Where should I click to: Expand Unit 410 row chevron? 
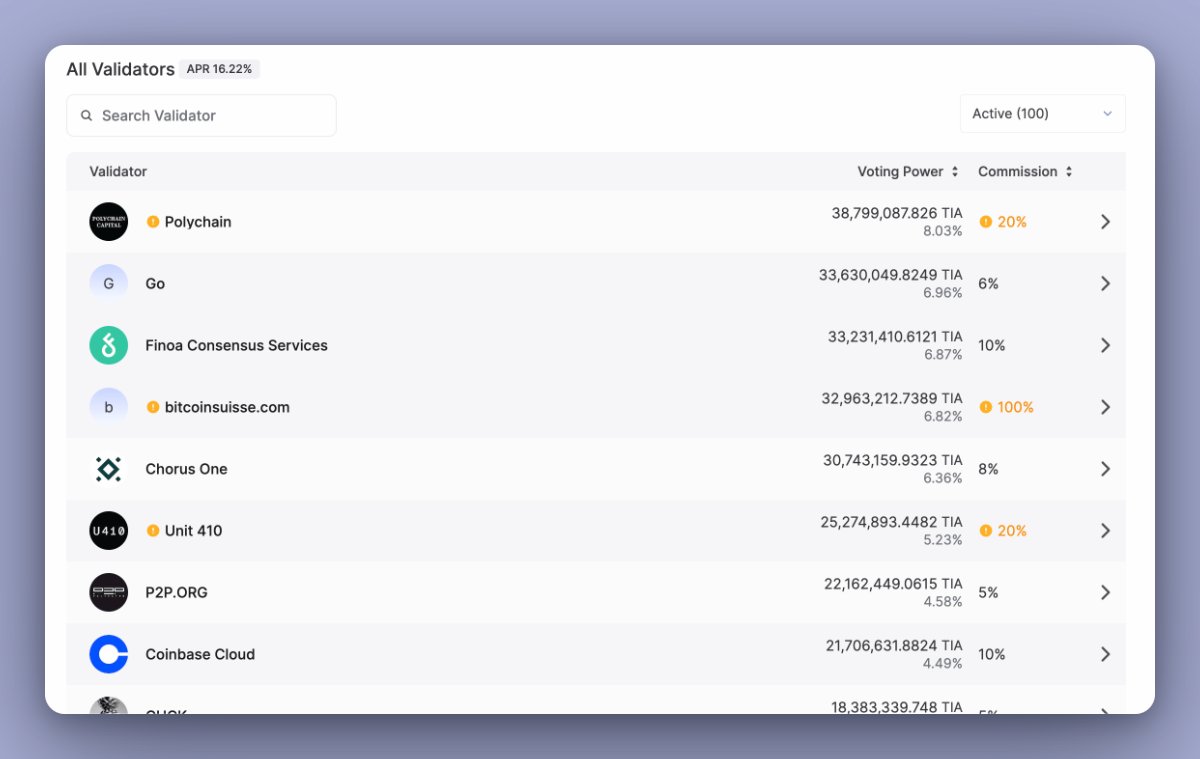pyautogui.click(x=1105, y=531)
